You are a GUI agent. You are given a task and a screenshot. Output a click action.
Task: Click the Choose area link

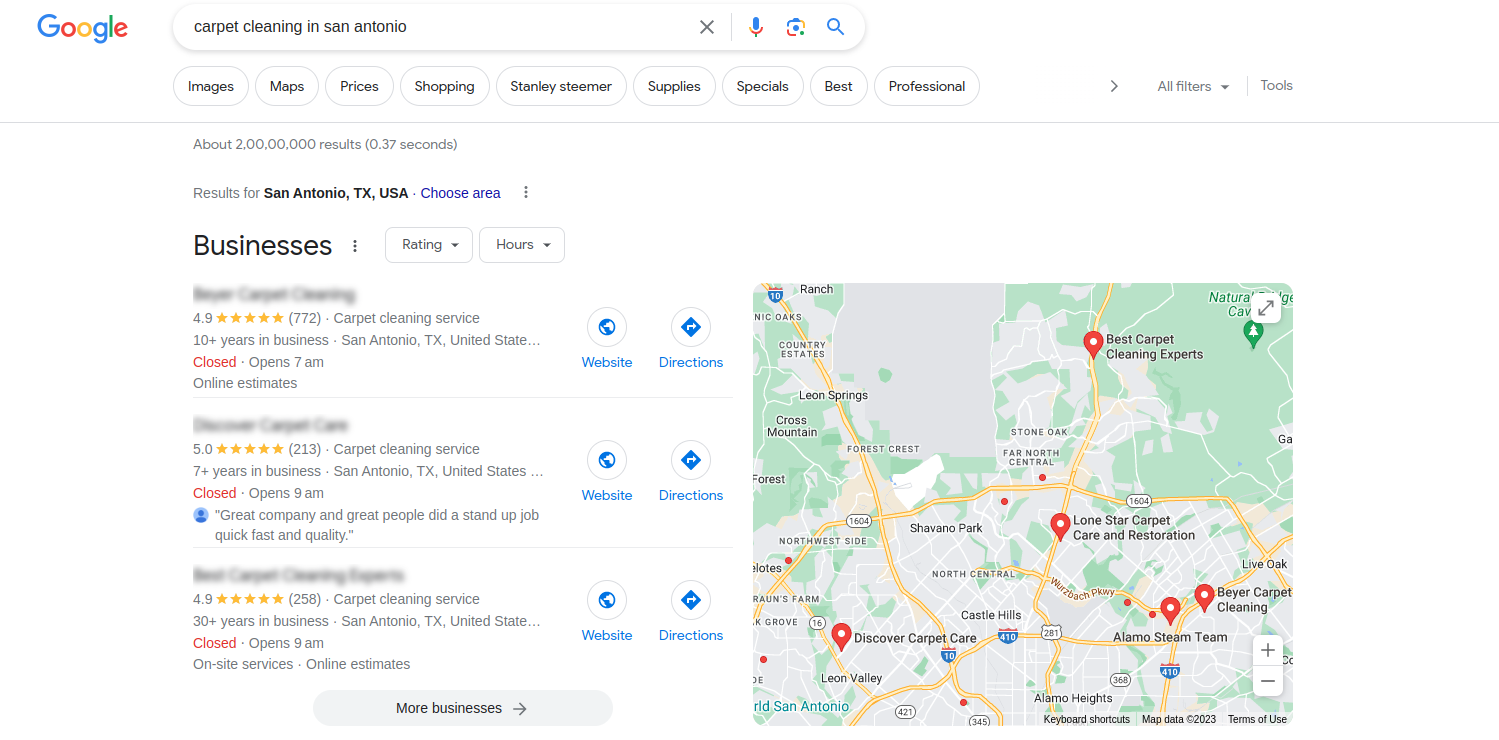tap(461, 193)
